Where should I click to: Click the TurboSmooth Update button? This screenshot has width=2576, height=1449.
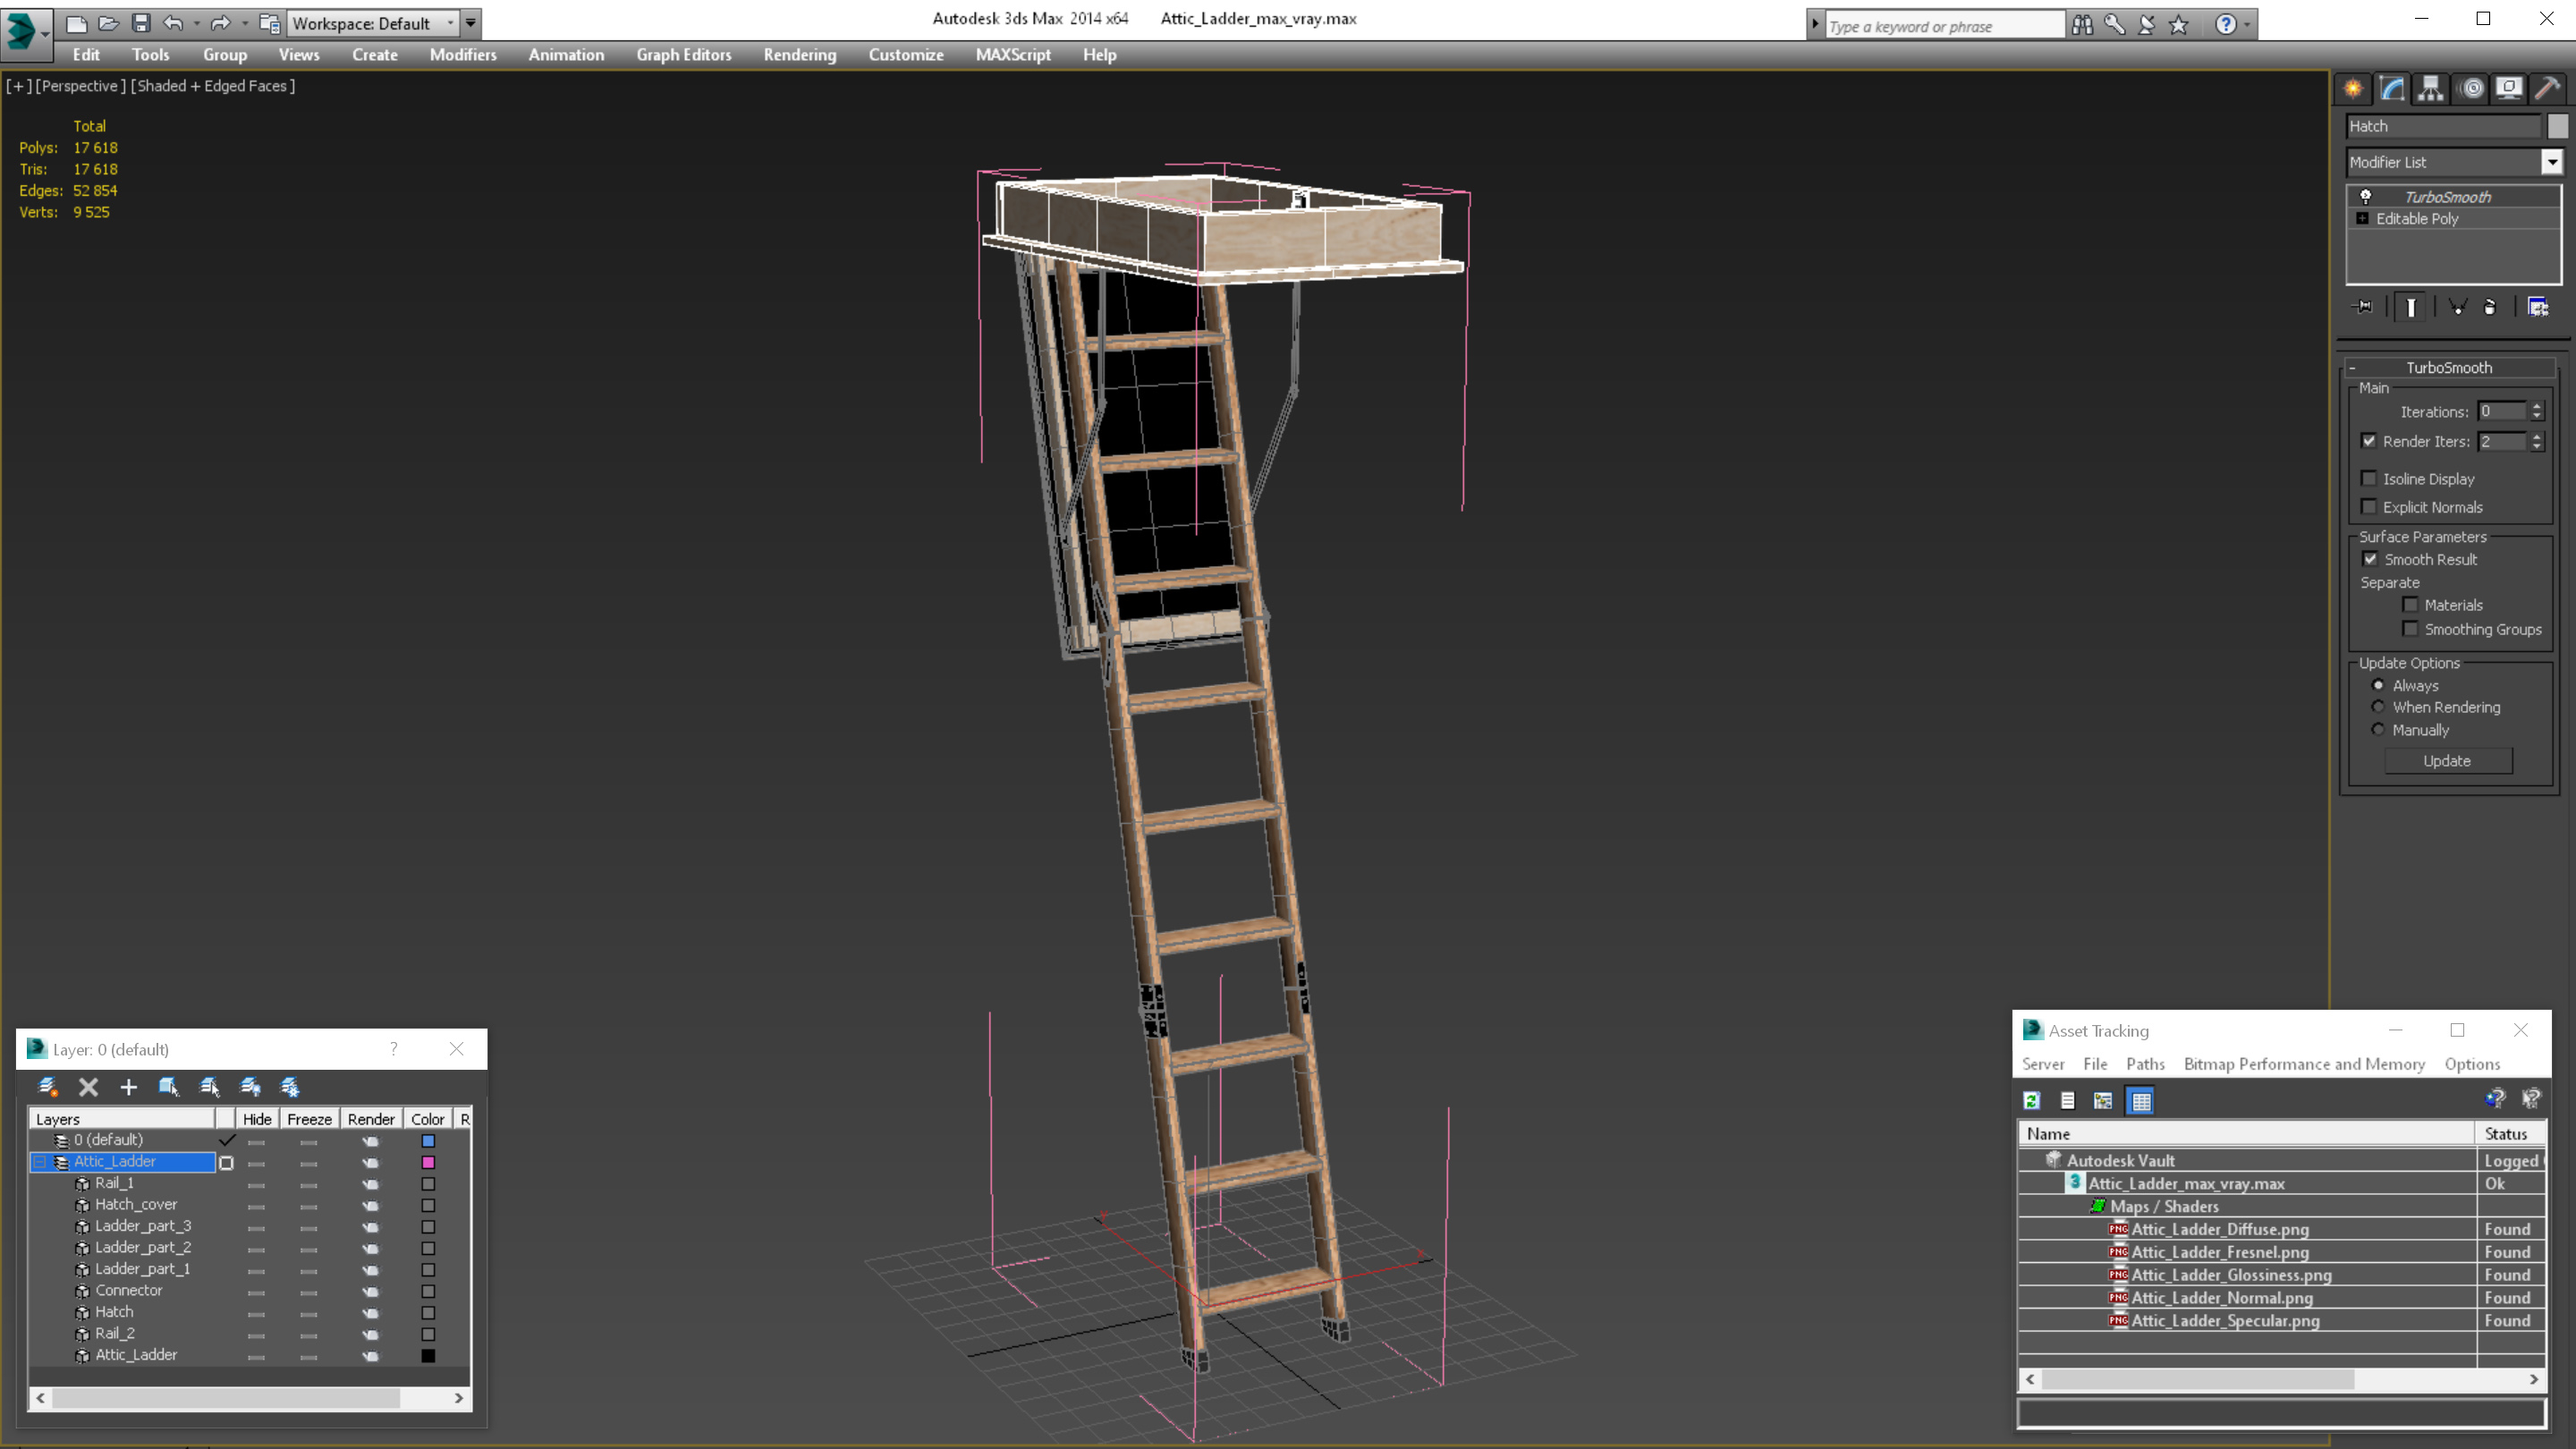[x=2447, y=761]
